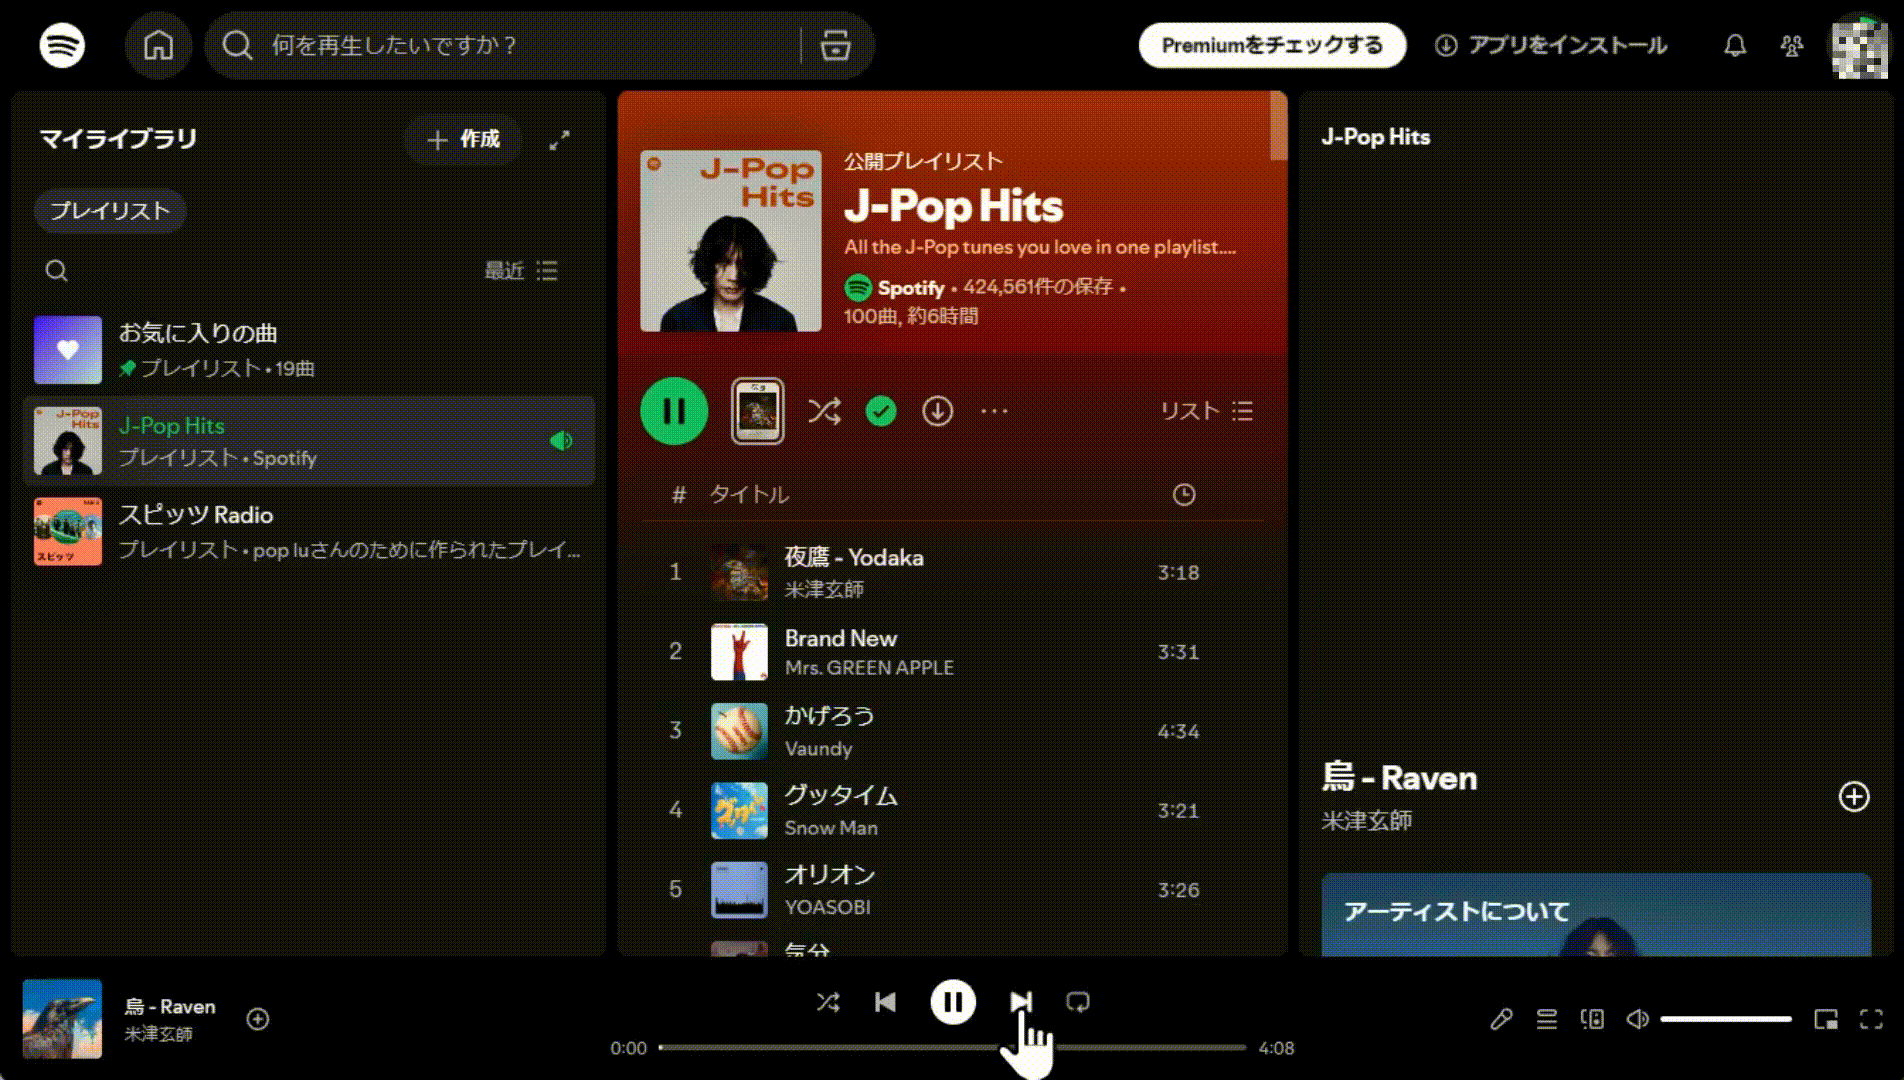Download the J-Pop Hits playlist
This screenshot has width=1904, height=1080.
click(x=937, y=411)
